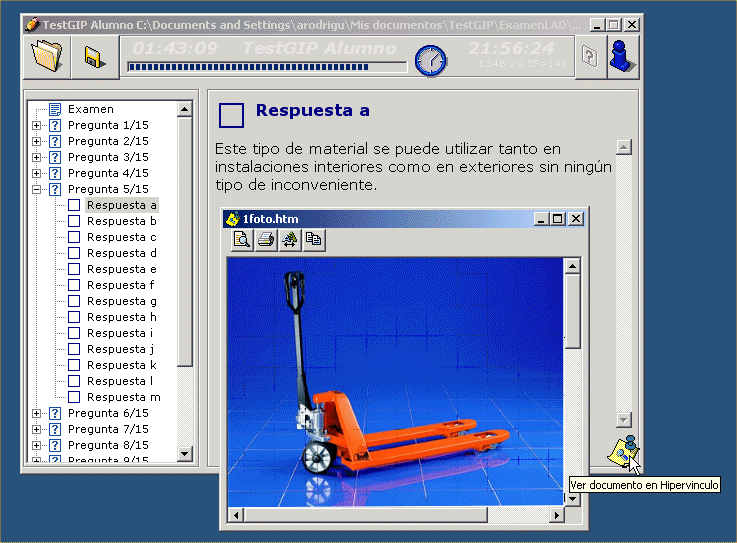
Task: View hyperlink document pin icon
Action: click(x=623, y=451)
